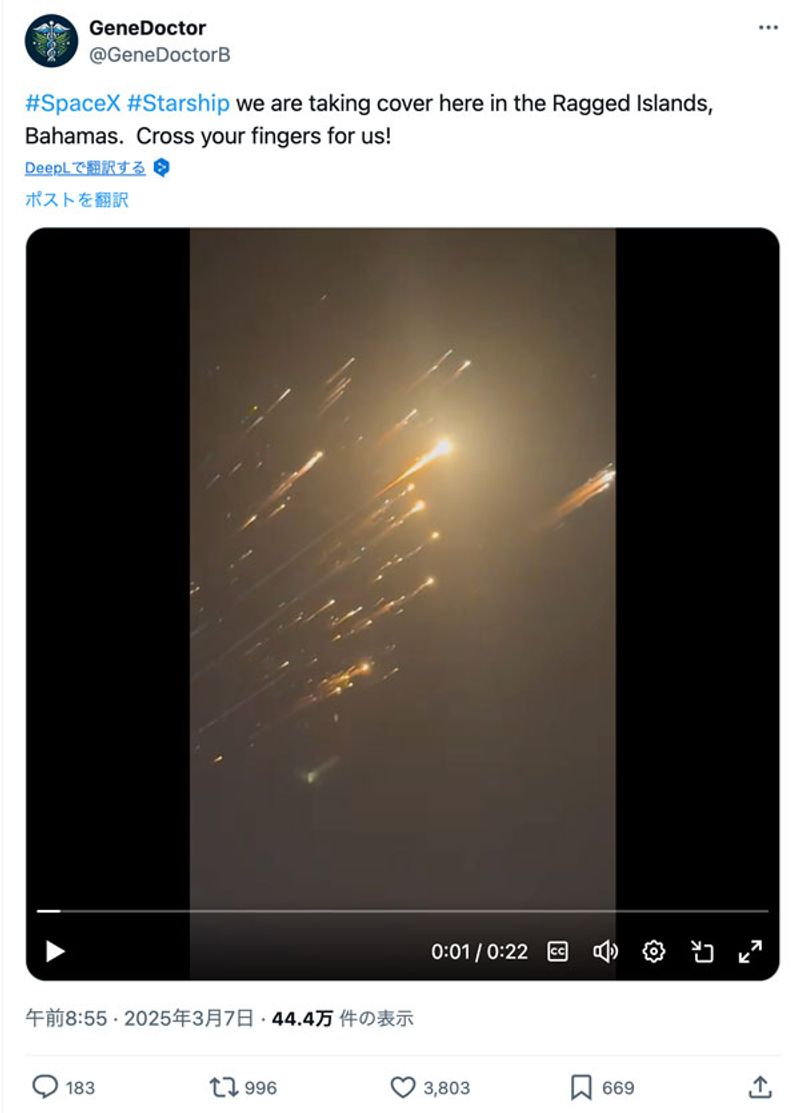This screenshot has height=1113, width=800.
Task: Open the post's more options menu
Action: [x=768, y=28]
